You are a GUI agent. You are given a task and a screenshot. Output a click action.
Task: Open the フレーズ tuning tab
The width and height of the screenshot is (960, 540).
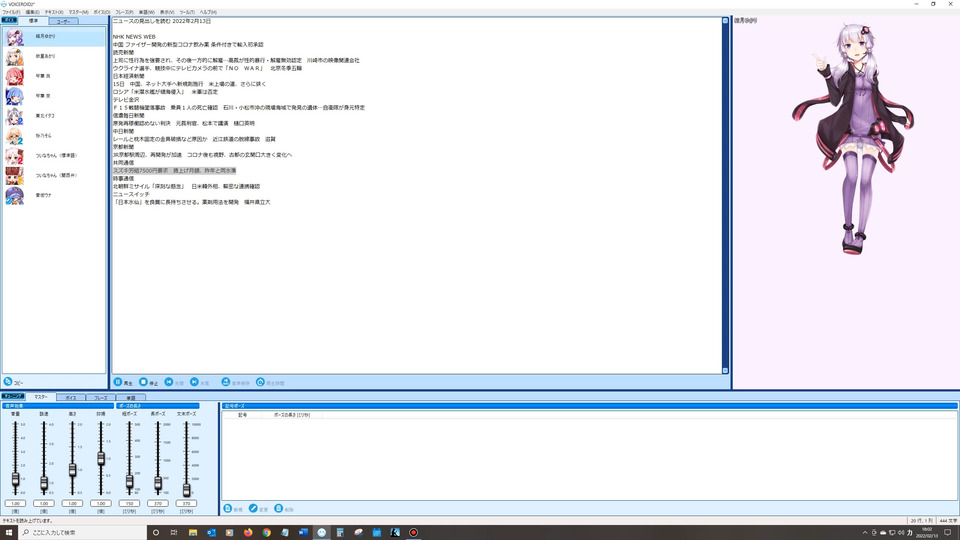100,397
